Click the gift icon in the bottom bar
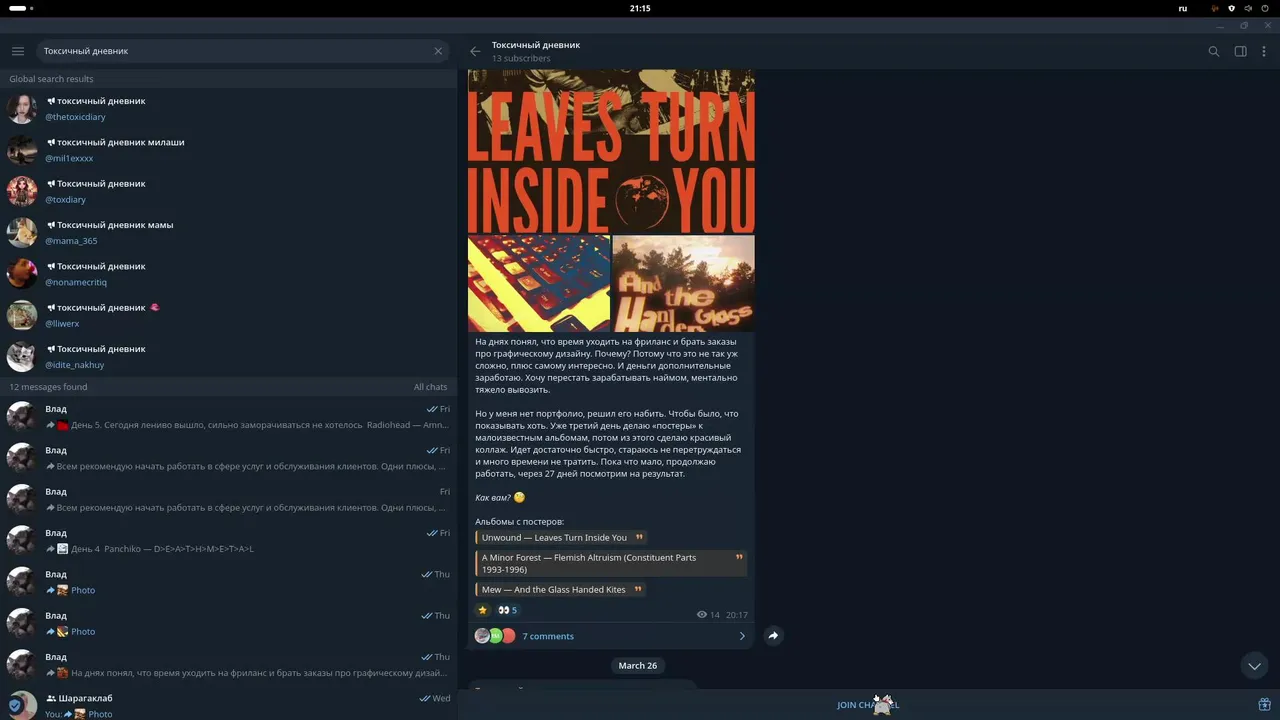The width and height of the screenshot is (1280, 720). click(1264, 704)
